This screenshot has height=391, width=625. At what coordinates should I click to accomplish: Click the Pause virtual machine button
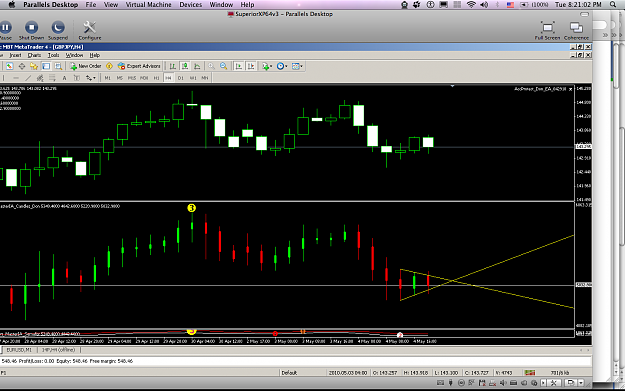5,30
